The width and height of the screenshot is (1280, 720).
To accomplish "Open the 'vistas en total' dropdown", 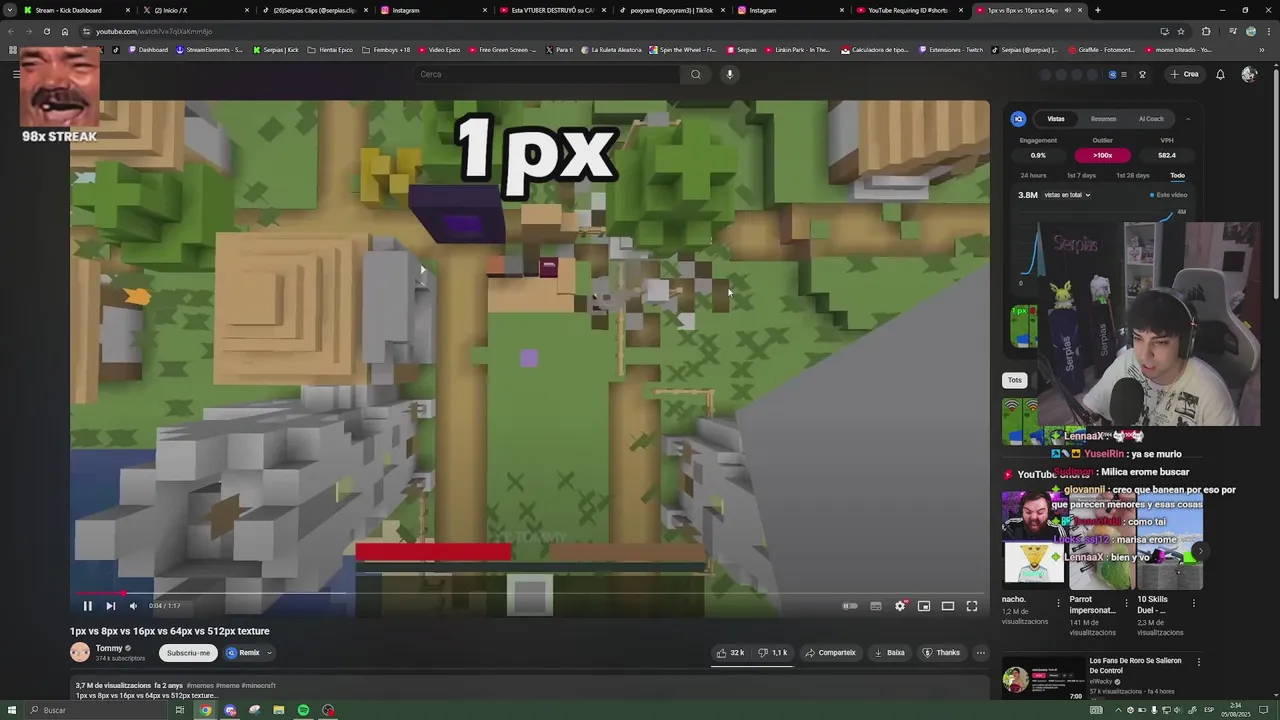I will pyautogui.click(x=1067, y=195).
